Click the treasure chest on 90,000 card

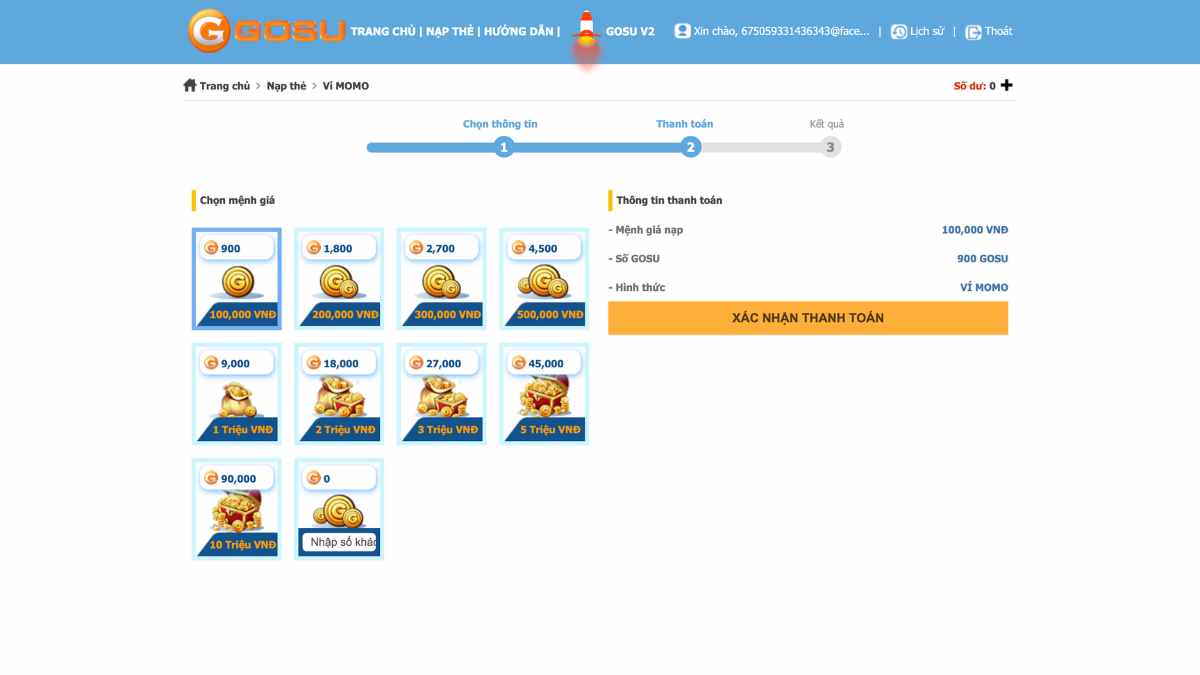[x=237, y=513]
